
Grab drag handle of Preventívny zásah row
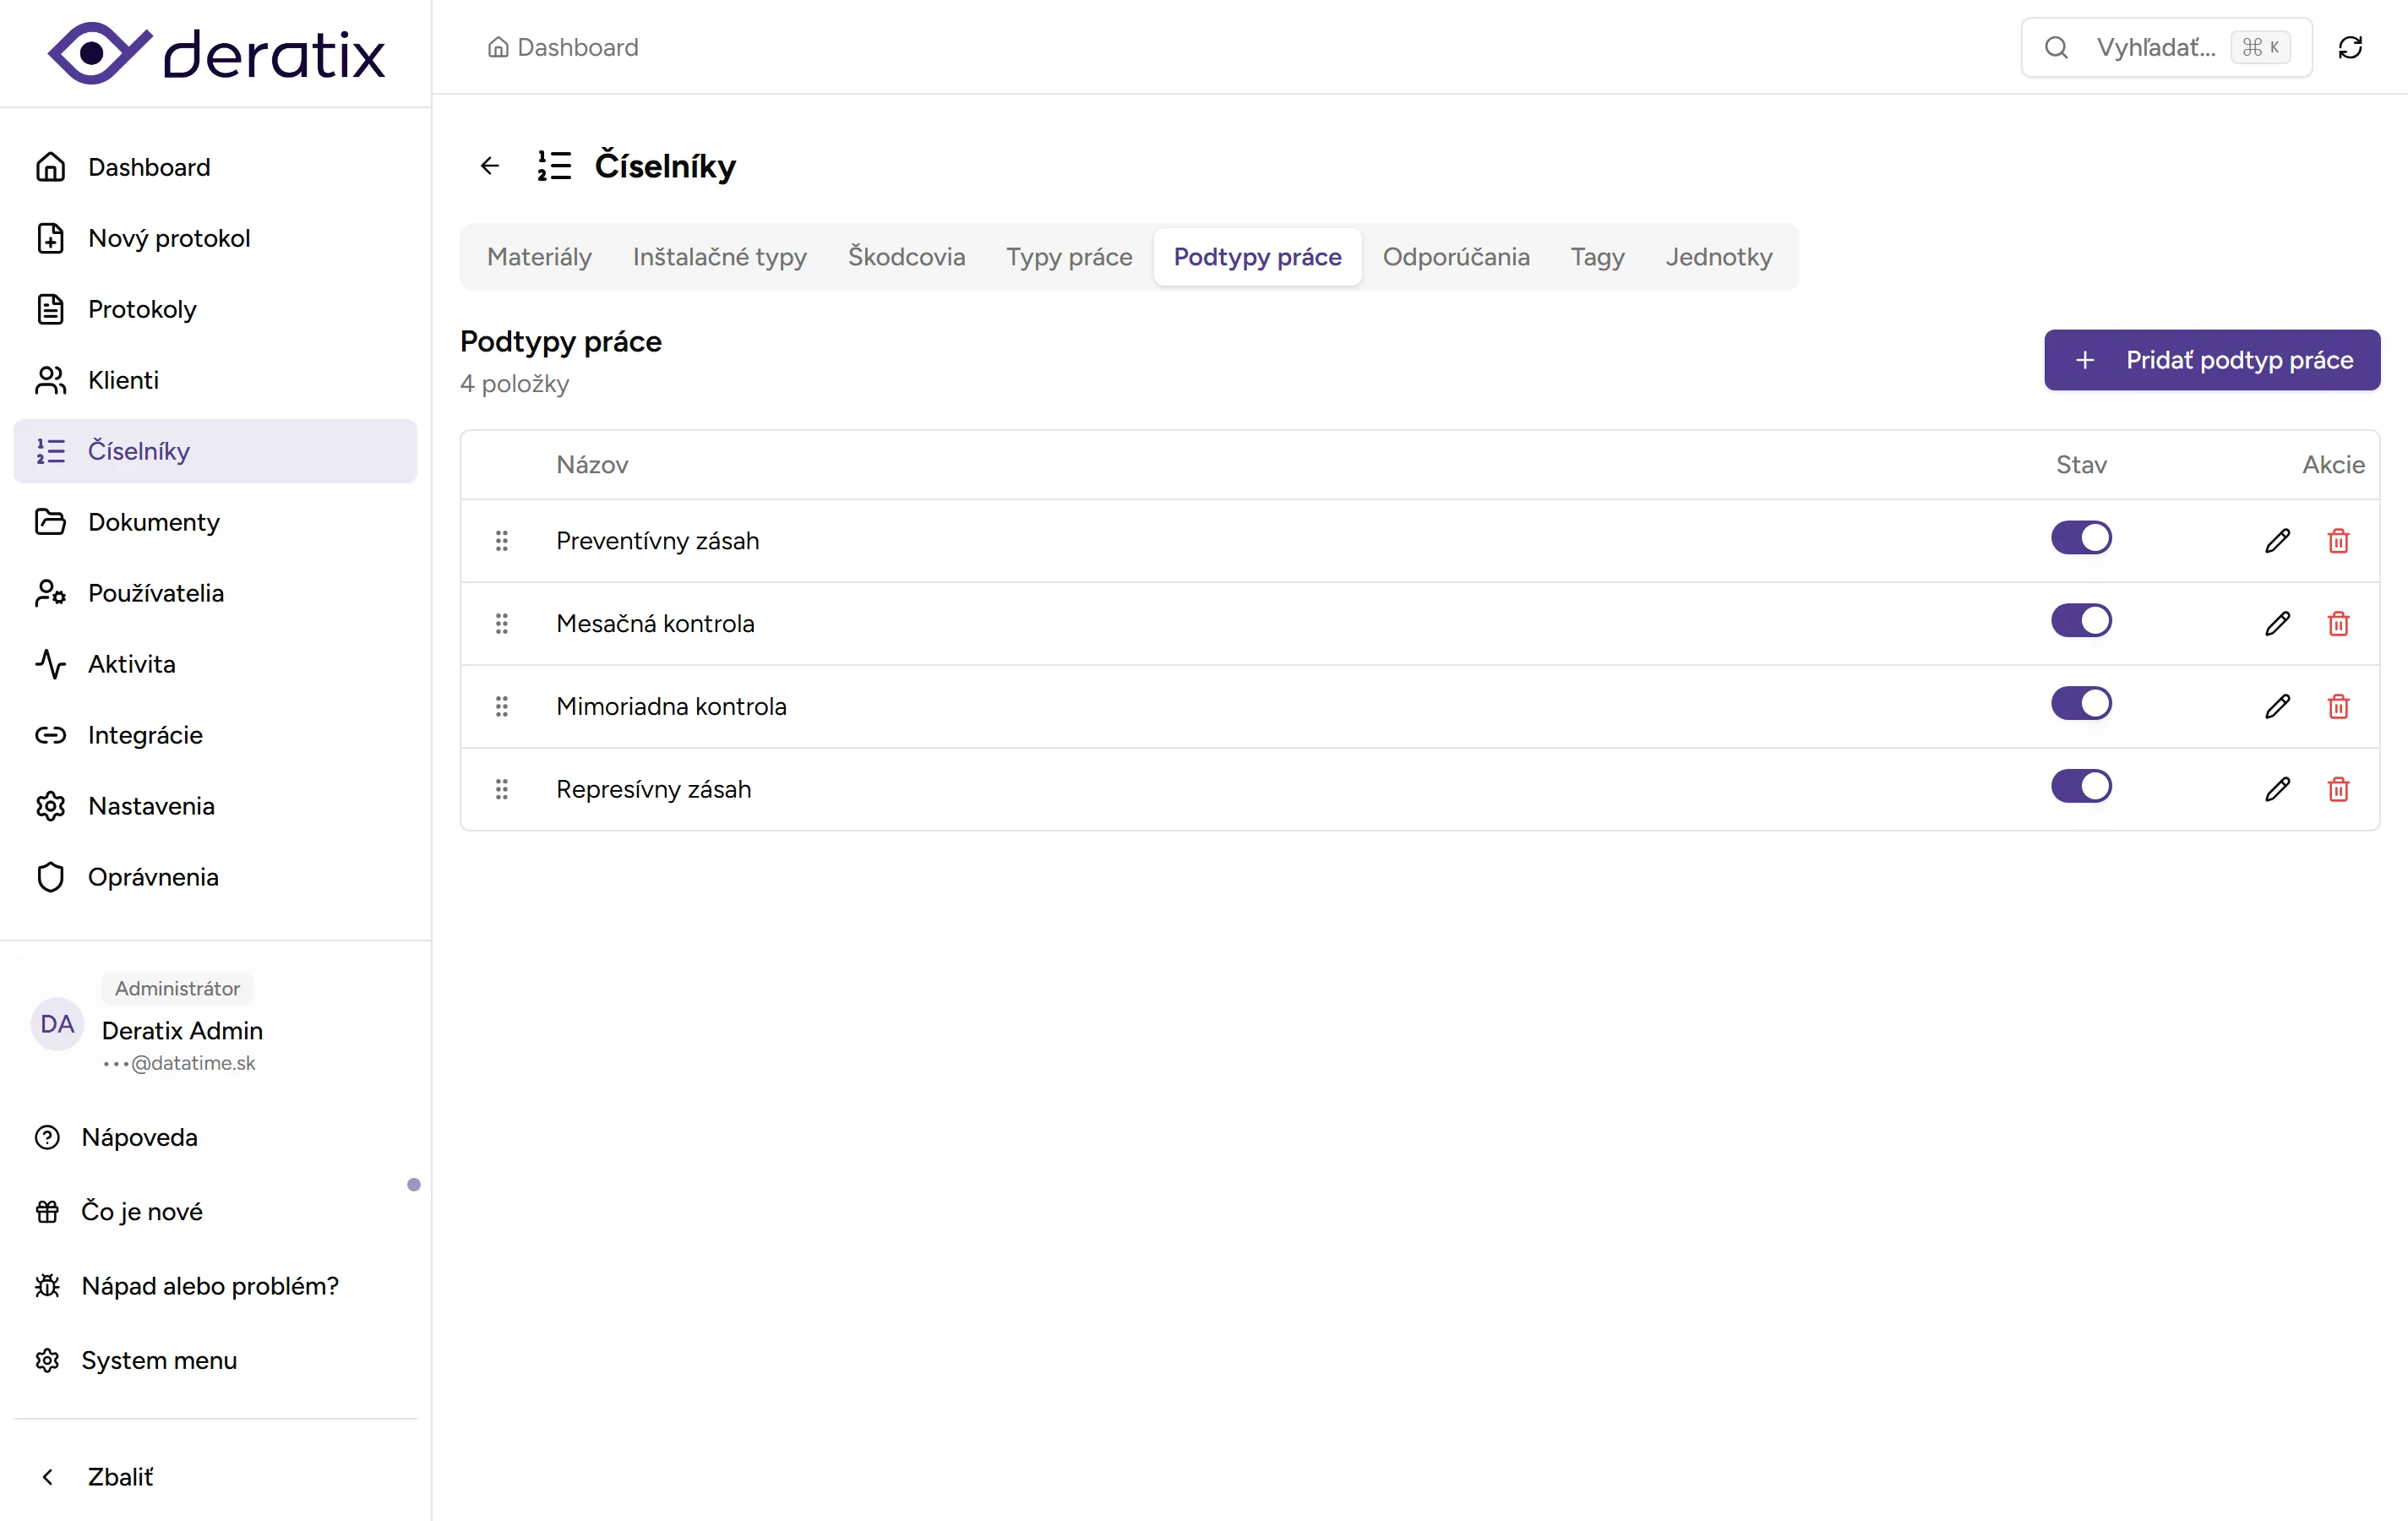(501, 540)
